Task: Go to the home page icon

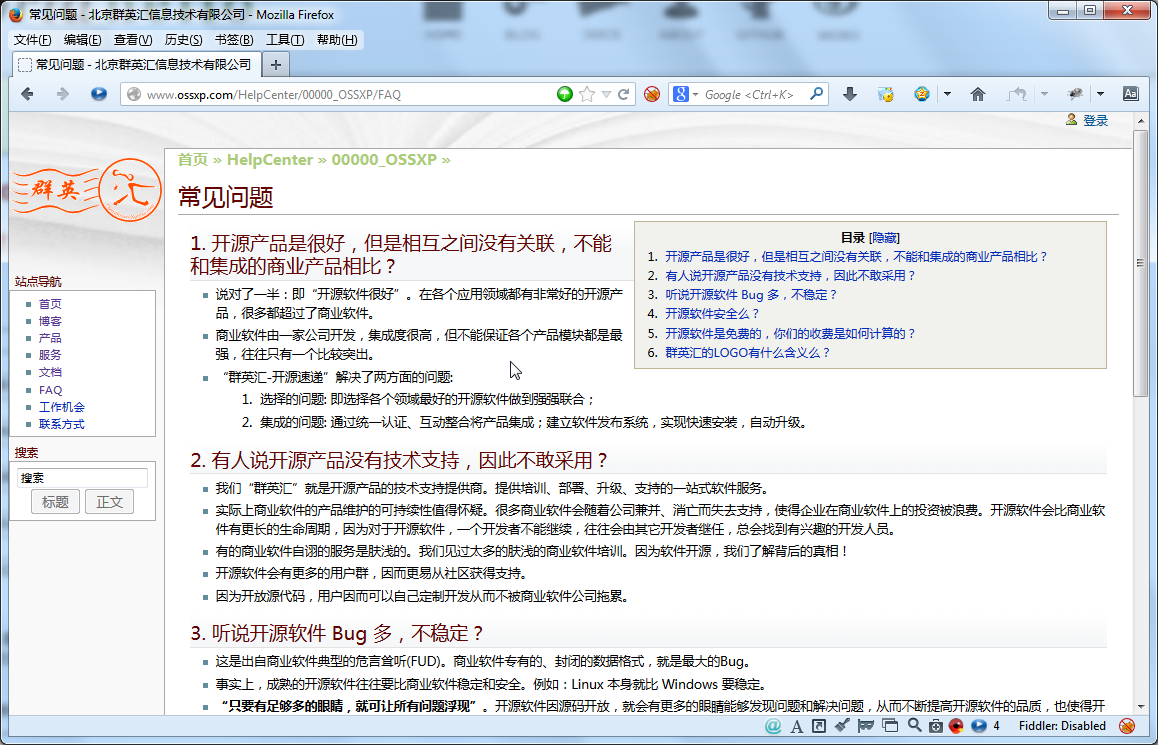Action: [x=978, y=94]
